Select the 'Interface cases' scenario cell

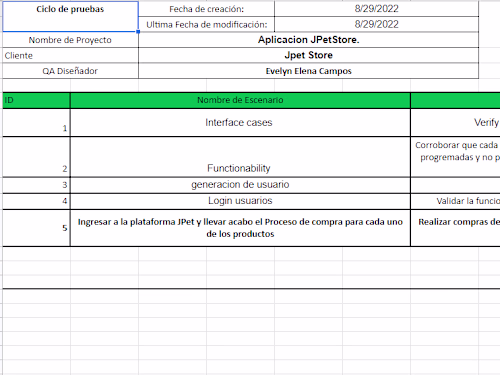[x=240, y=123]
